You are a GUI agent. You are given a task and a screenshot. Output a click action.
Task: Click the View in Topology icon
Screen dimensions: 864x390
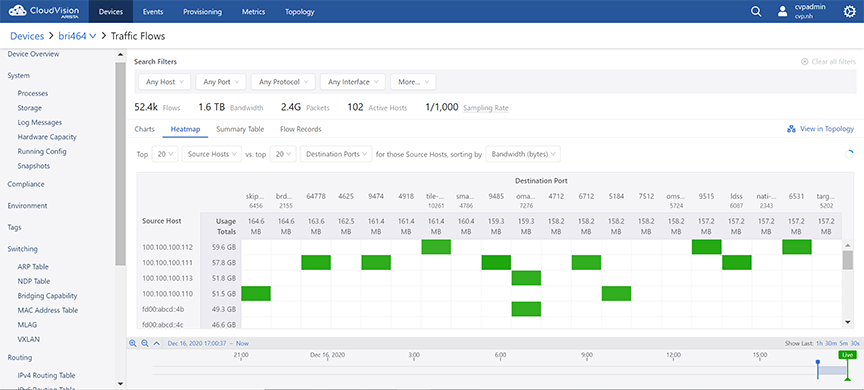[x=791, y=129]
